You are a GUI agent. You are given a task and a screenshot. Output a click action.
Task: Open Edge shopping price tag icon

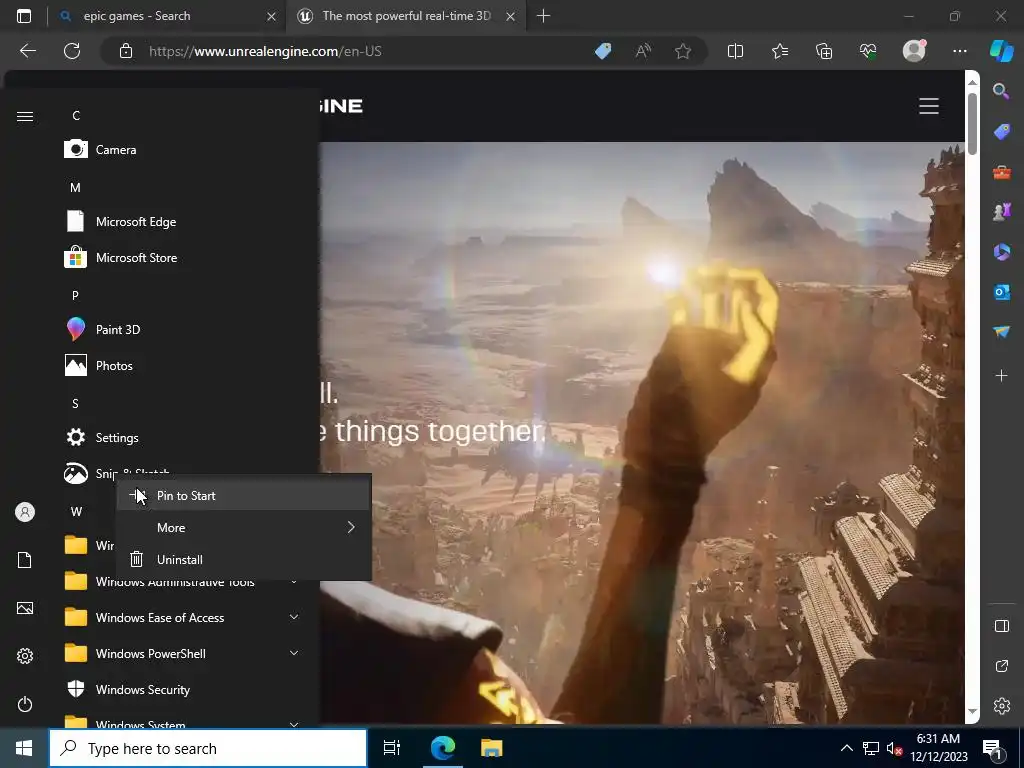point(603,51)
